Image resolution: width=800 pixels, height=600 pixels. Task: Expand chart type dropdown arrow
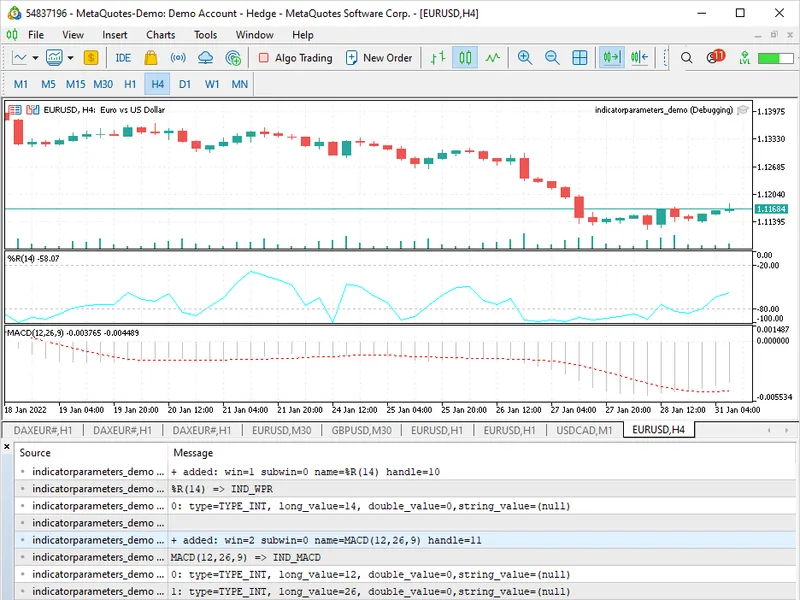35,58
